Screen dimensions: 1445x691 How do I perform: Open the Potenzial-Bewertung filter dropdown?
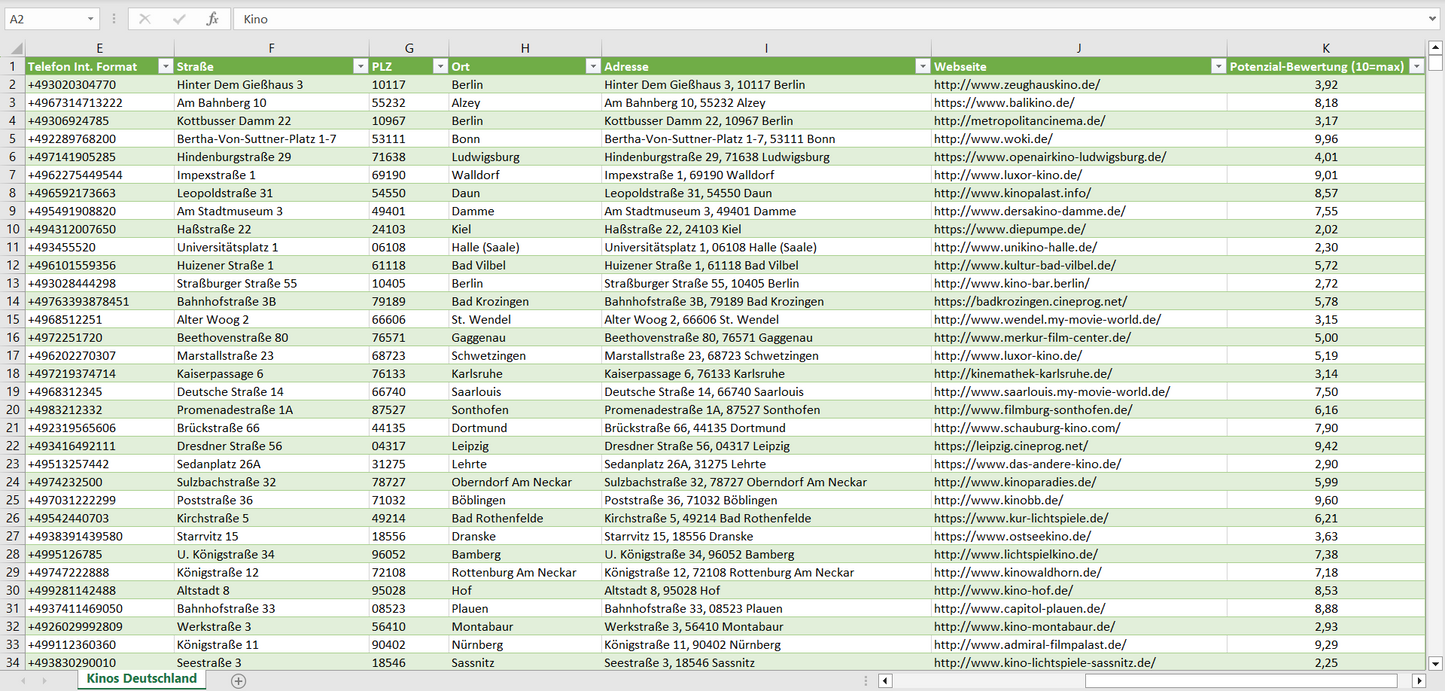(1416, 66)
